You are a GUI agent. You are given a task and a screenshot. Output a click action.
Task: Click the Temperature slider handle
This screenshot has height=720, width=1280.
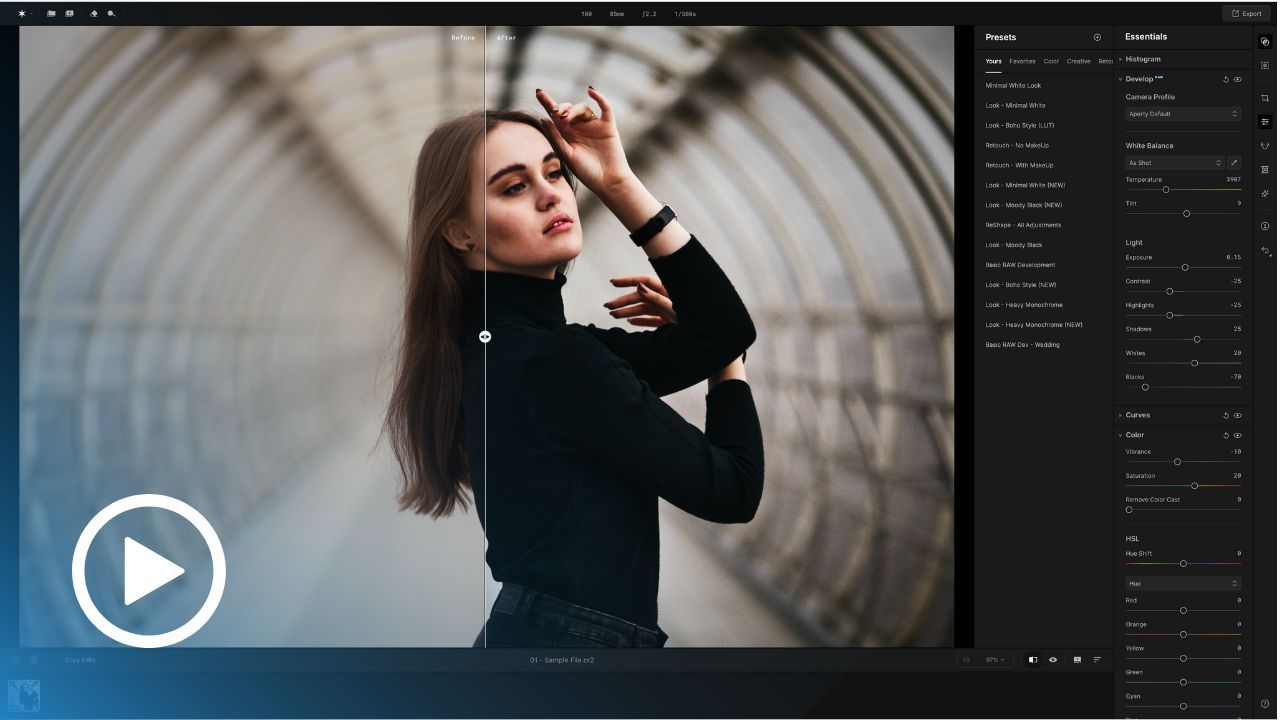click(1166, 190)
